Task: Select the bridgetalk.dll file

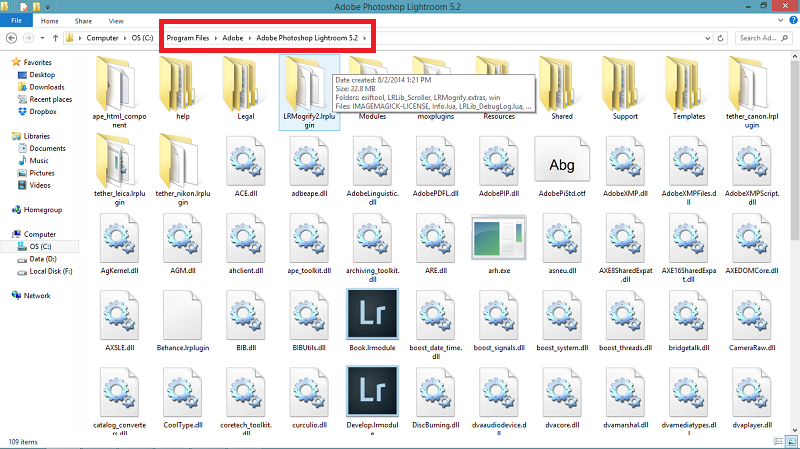Action: pyautogui.click(x=688, y=320)
